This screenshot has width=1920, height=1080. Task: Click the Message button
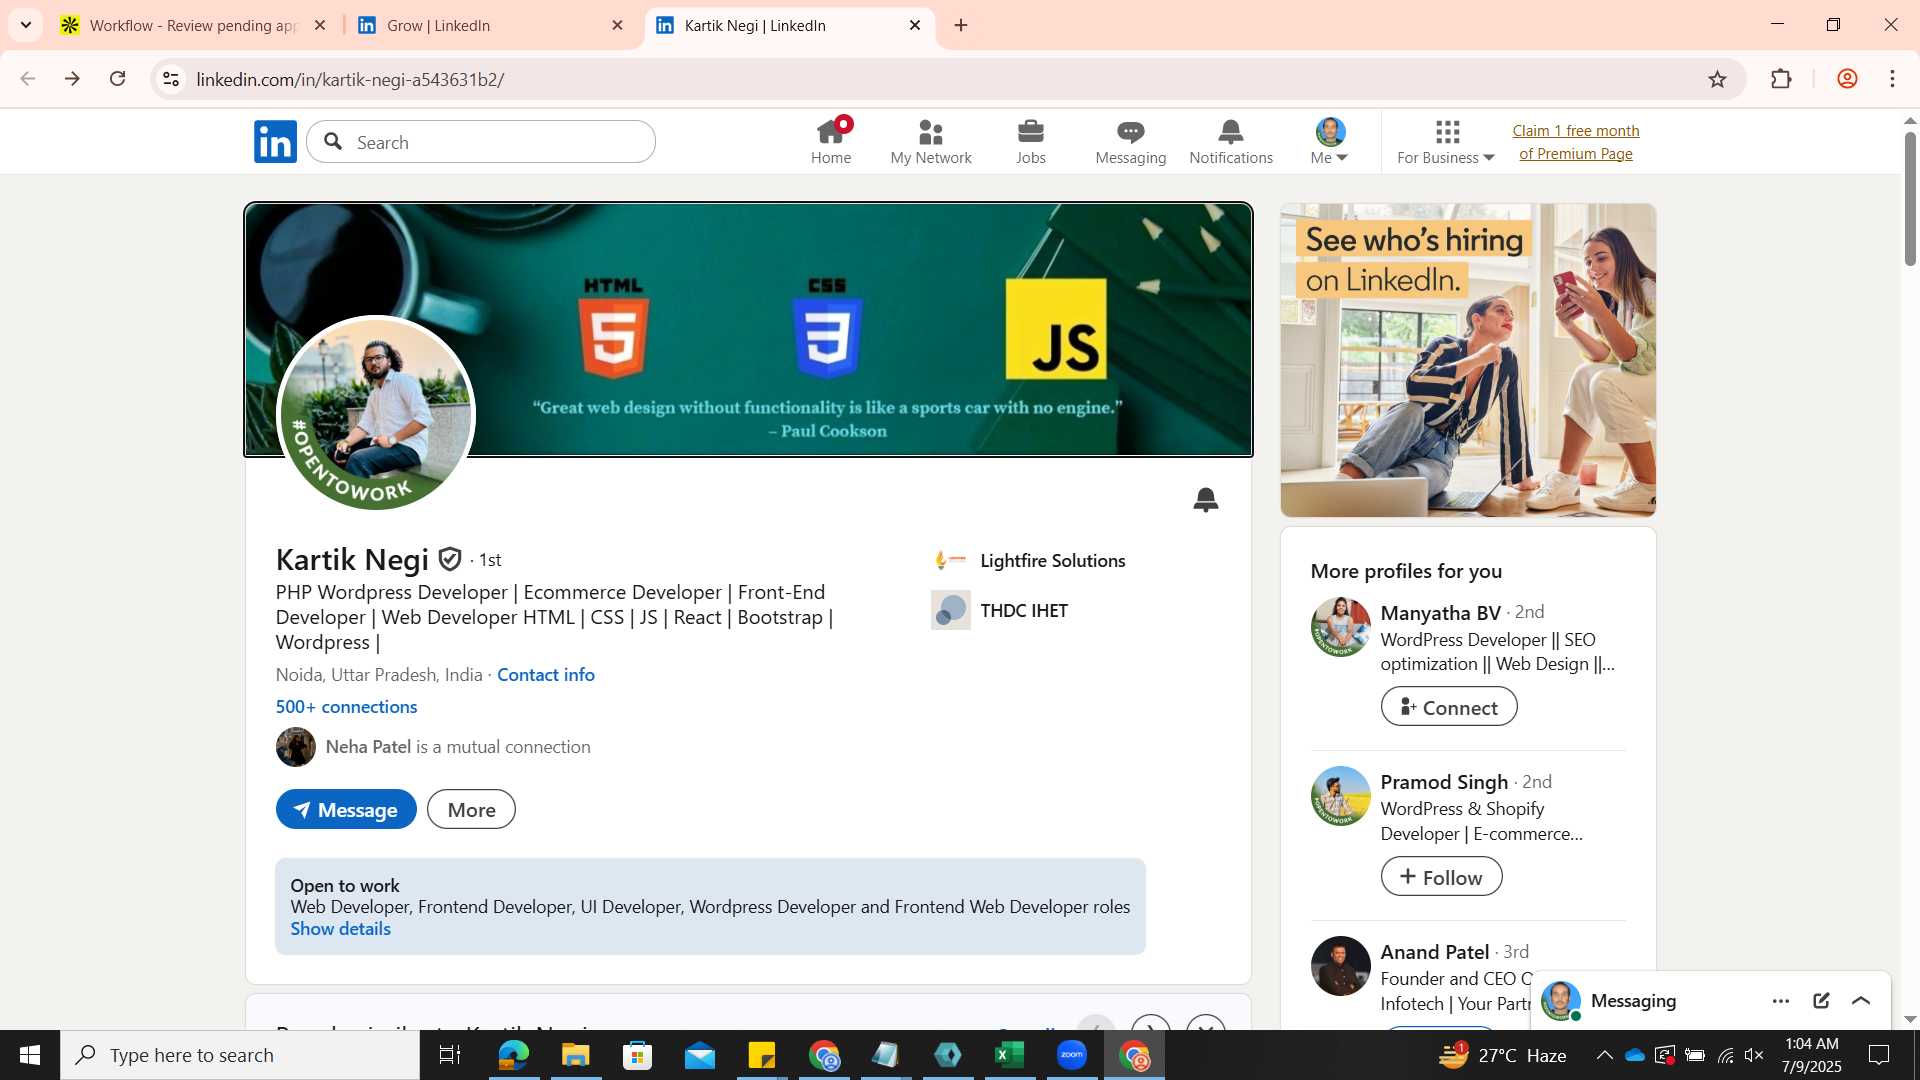(346, 810)
